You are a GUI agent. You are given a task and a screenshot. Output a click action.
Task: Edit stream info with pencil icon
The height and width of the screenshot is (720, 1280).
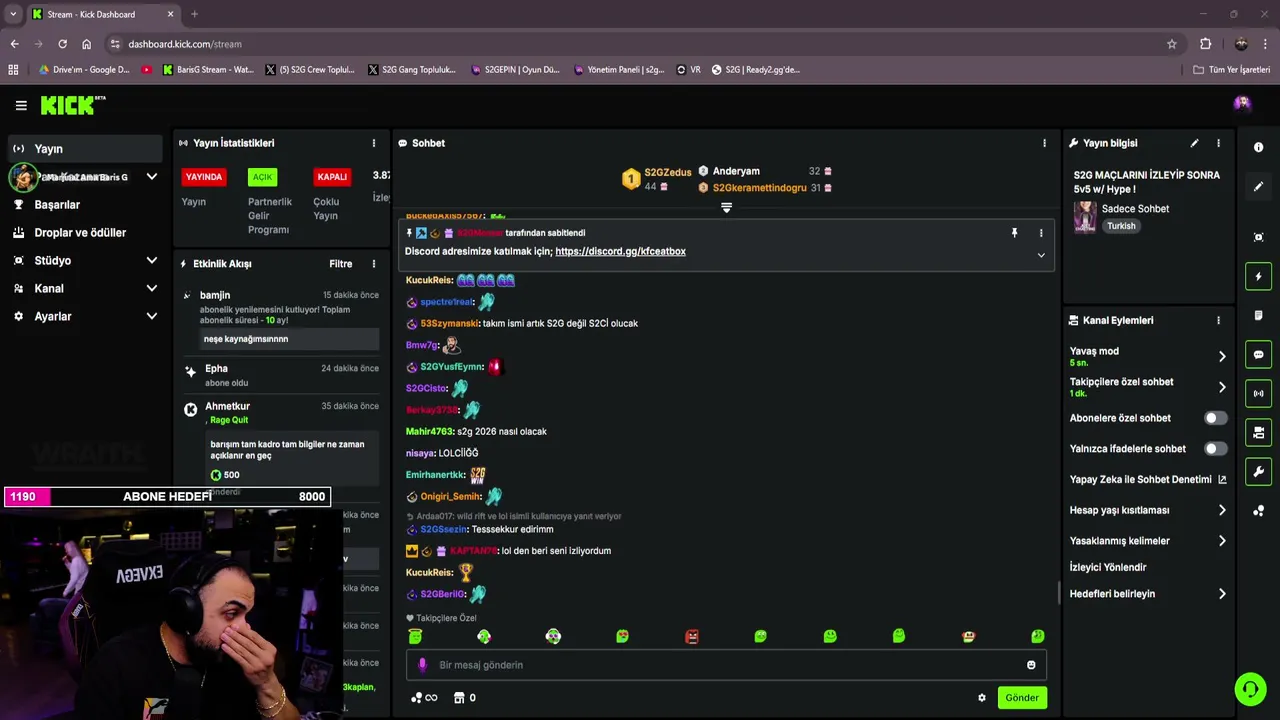tap(1194, 143)
